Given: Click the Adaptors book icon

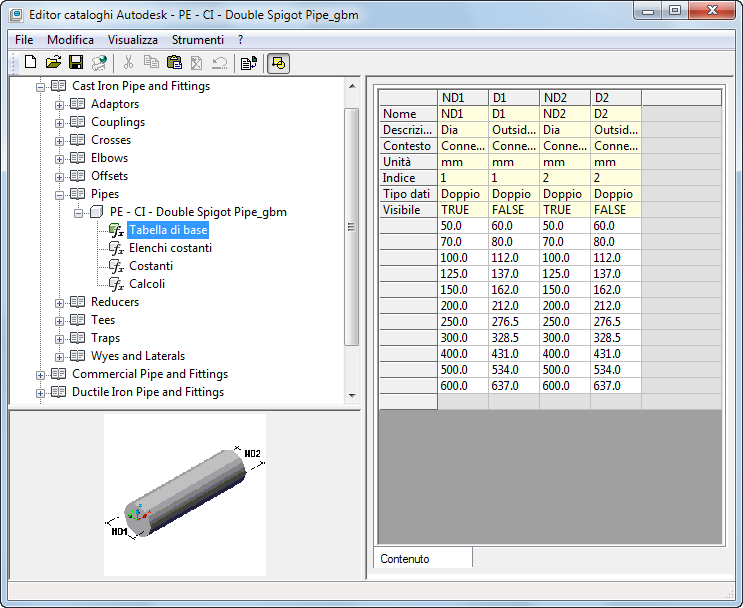Looking at the screenshot, I should point(78,104).
